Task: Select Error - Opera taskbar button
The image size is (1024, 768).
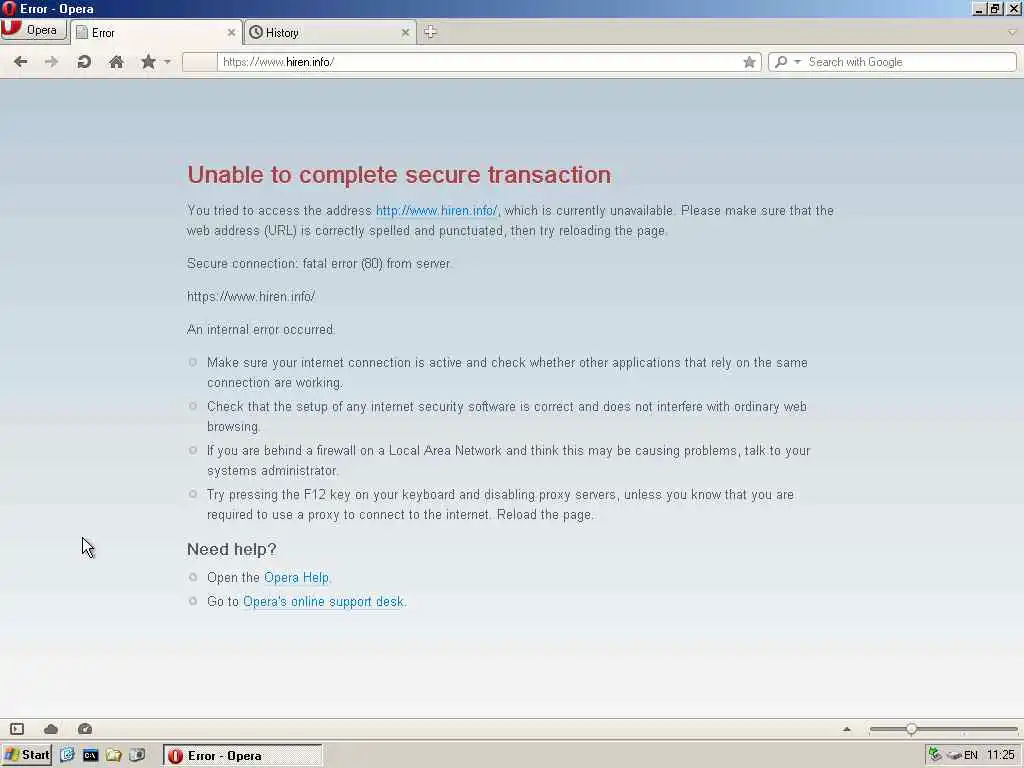Action: click(x=242, y=756)
